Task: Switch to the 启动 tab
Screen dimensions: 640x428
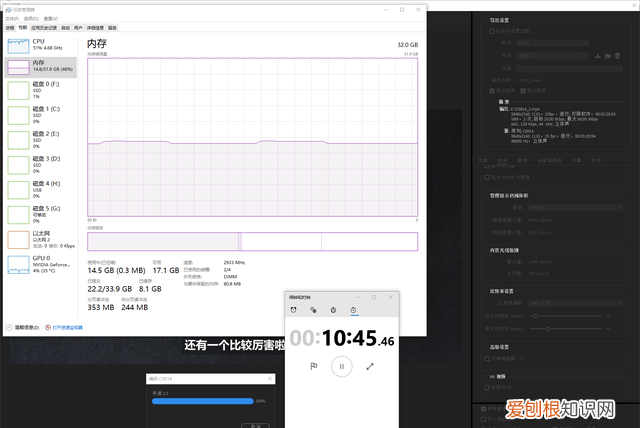Action: pos(65,28)
